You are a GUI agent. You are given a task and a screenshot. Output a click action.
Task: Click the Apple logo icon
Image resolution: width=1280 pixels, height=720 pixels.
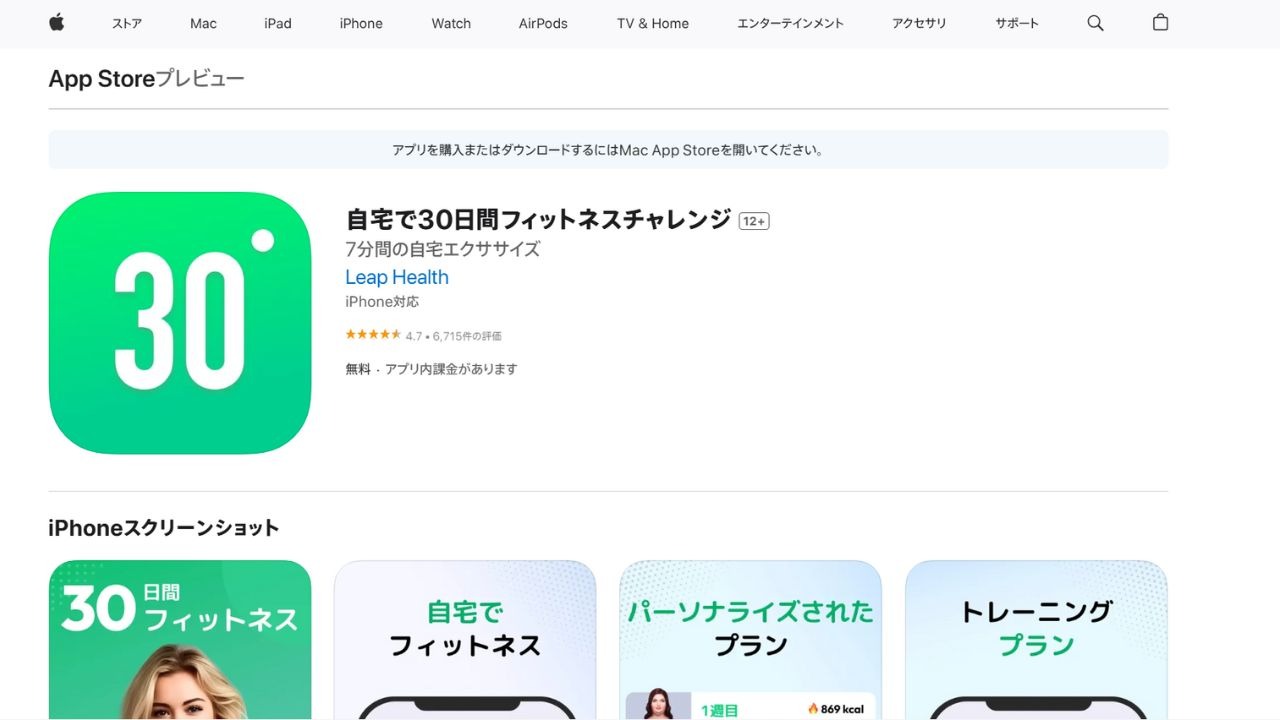pyautogui.click(x=56, y=22)
